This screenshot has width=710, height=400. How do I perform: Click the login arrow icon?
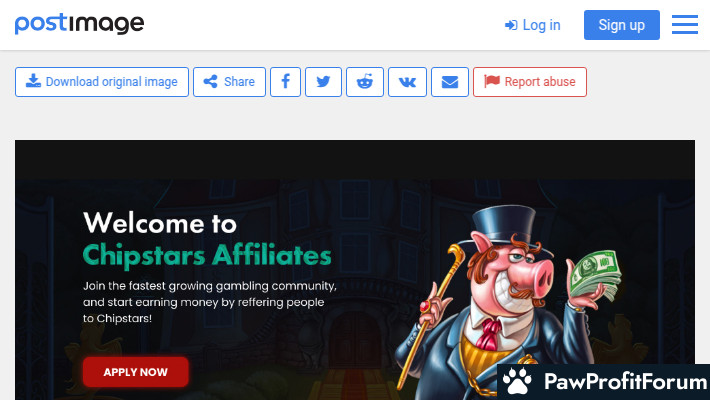pos(511,25)
